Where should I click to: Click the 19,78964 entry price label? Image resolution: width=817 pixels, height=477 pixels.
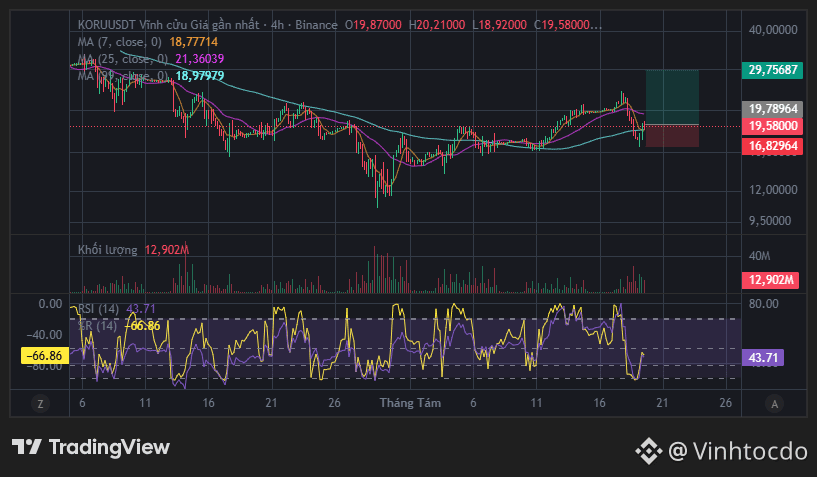click(773, 109)
